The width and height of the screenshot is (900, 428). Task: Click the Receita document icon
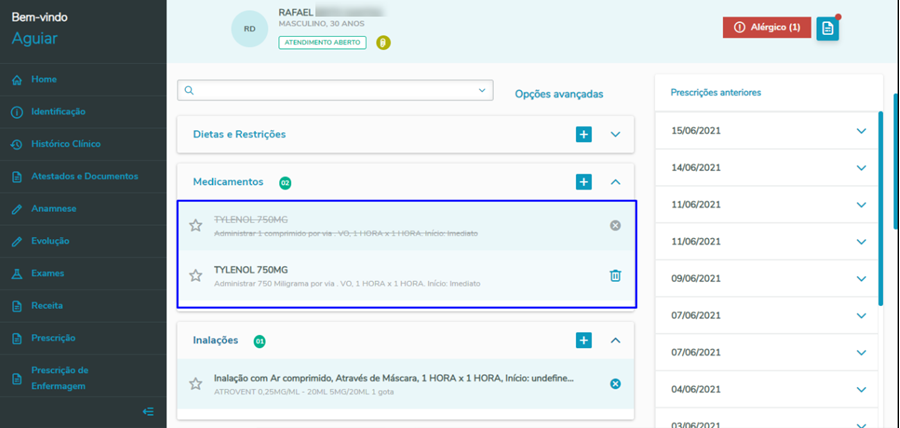[17, 306]
